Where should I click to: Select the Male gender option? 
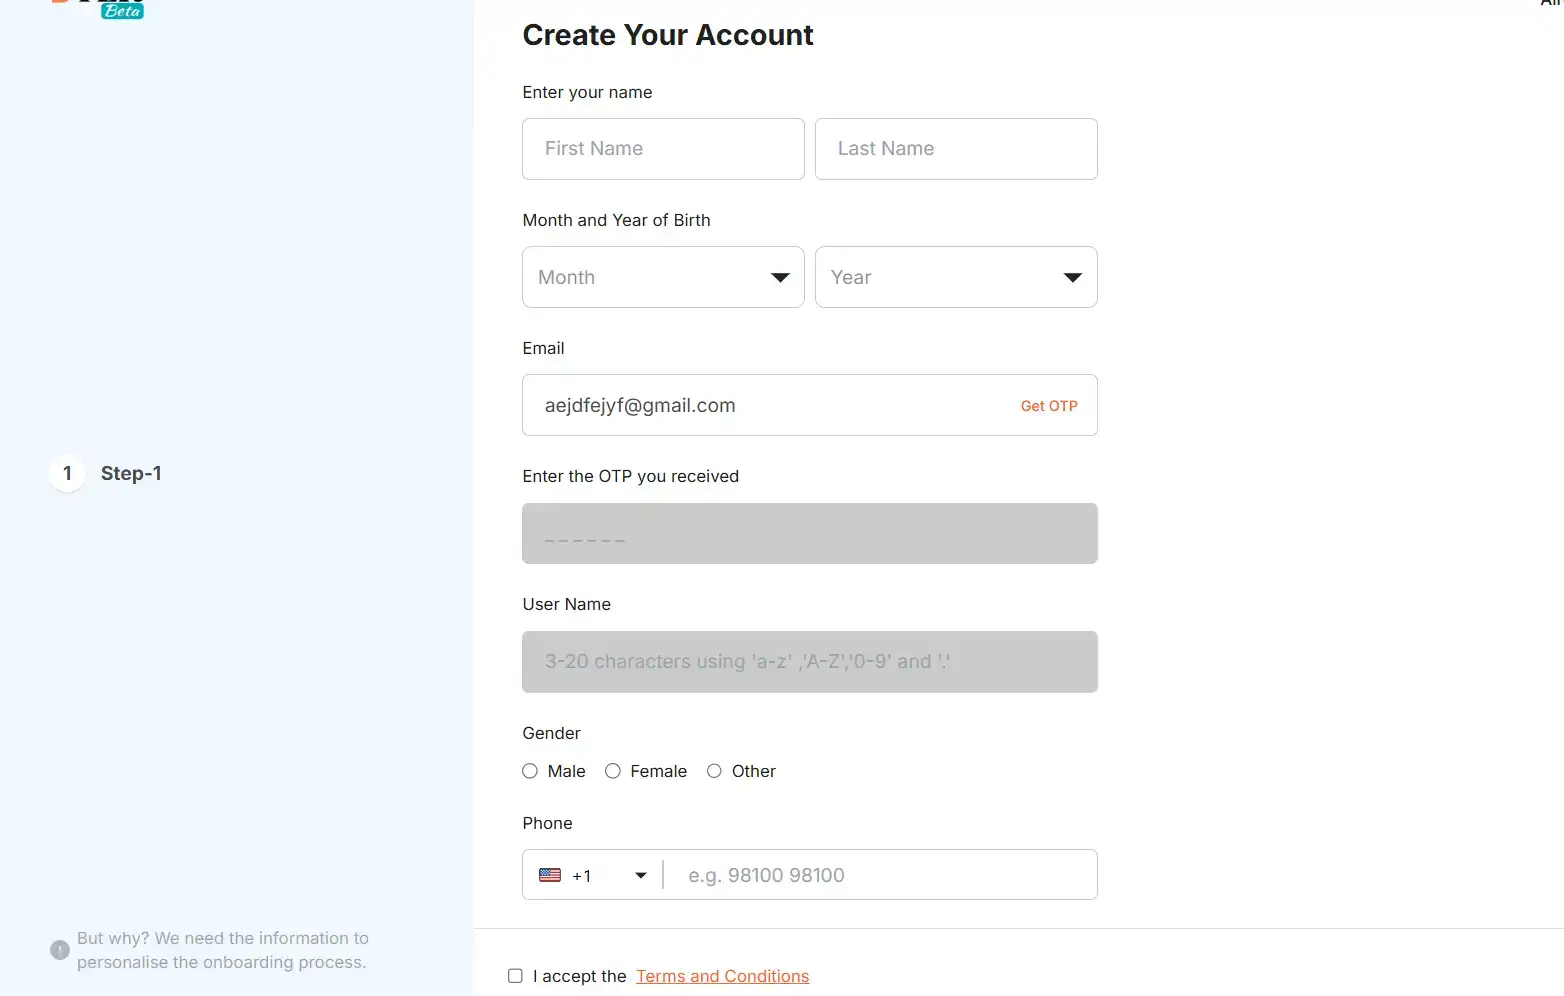coord(530,771)
